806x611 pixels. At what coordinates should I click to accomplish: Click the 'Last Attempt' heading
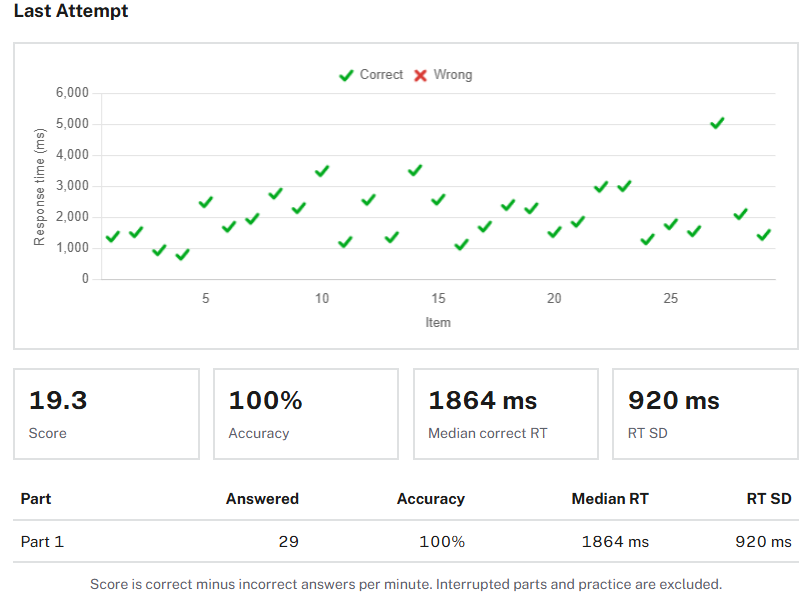pos(71,11)
